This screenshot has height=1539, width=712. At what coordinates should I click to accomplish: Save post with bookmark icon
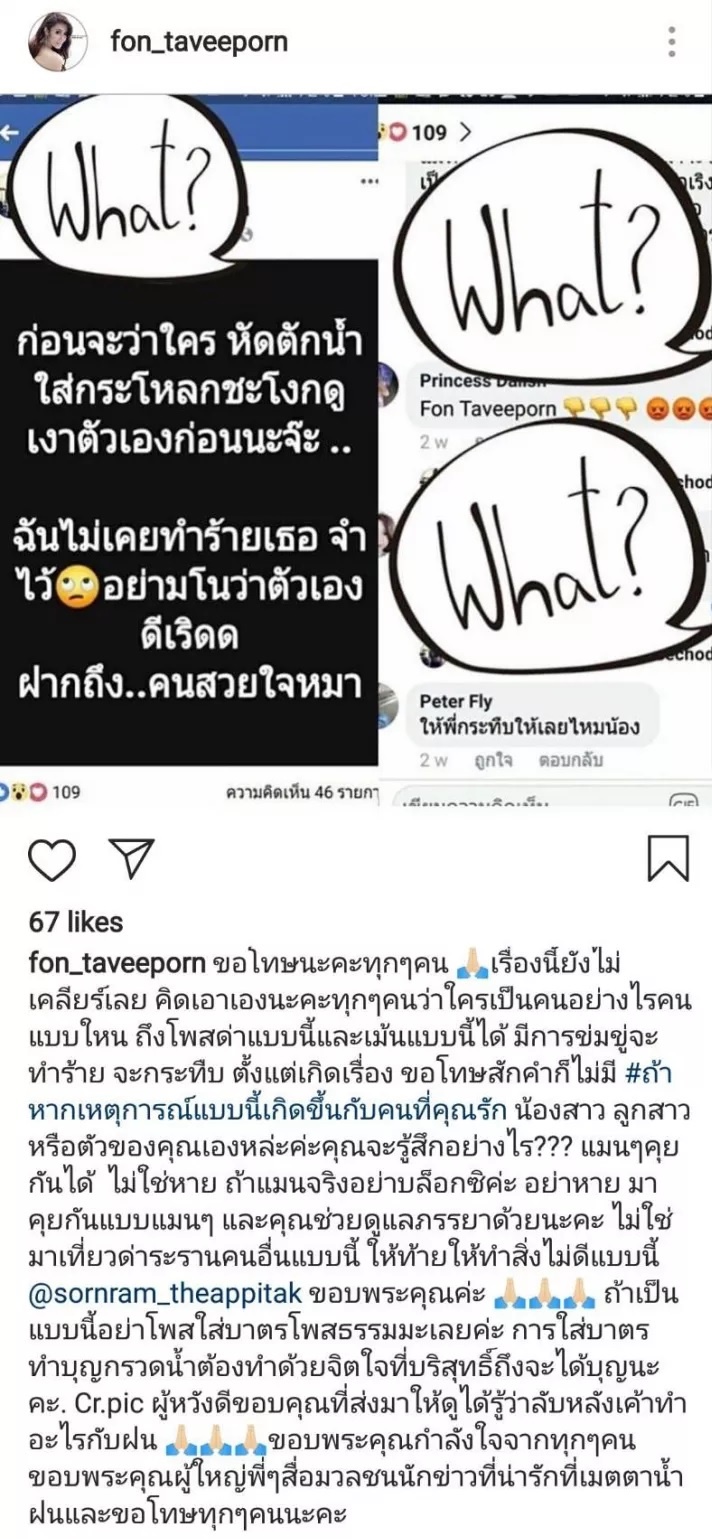(x=667, y=858)
